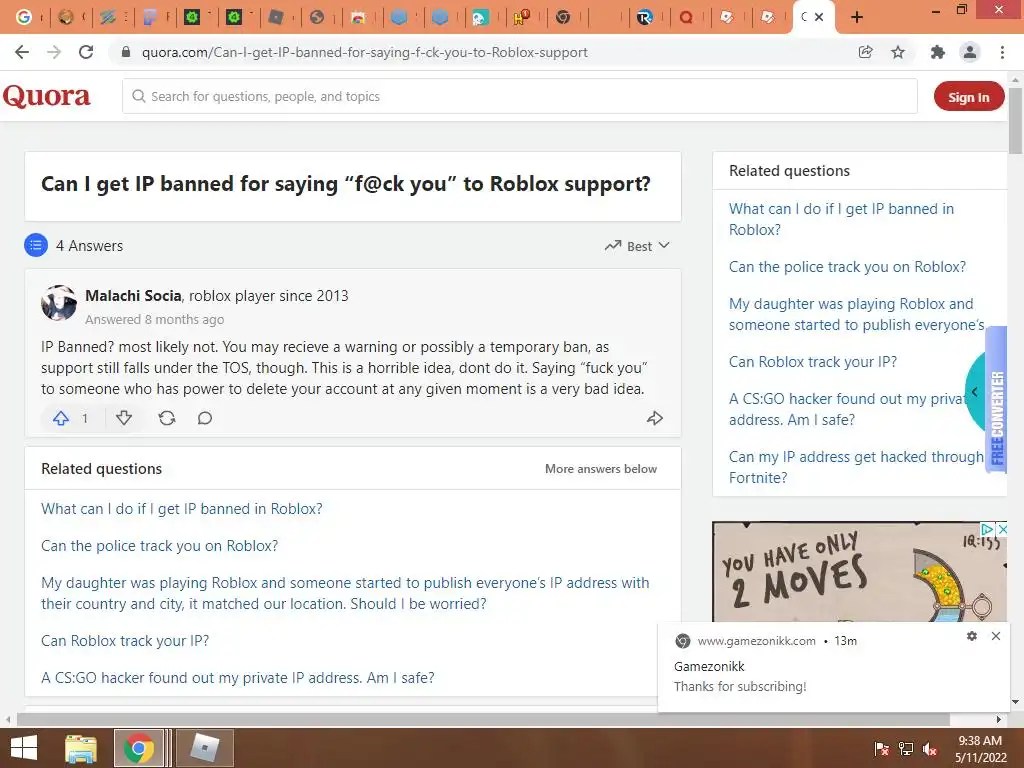Open Malachi Socia's profile name link
This screenshot has width=1024, height=768.
click(133, 296)
